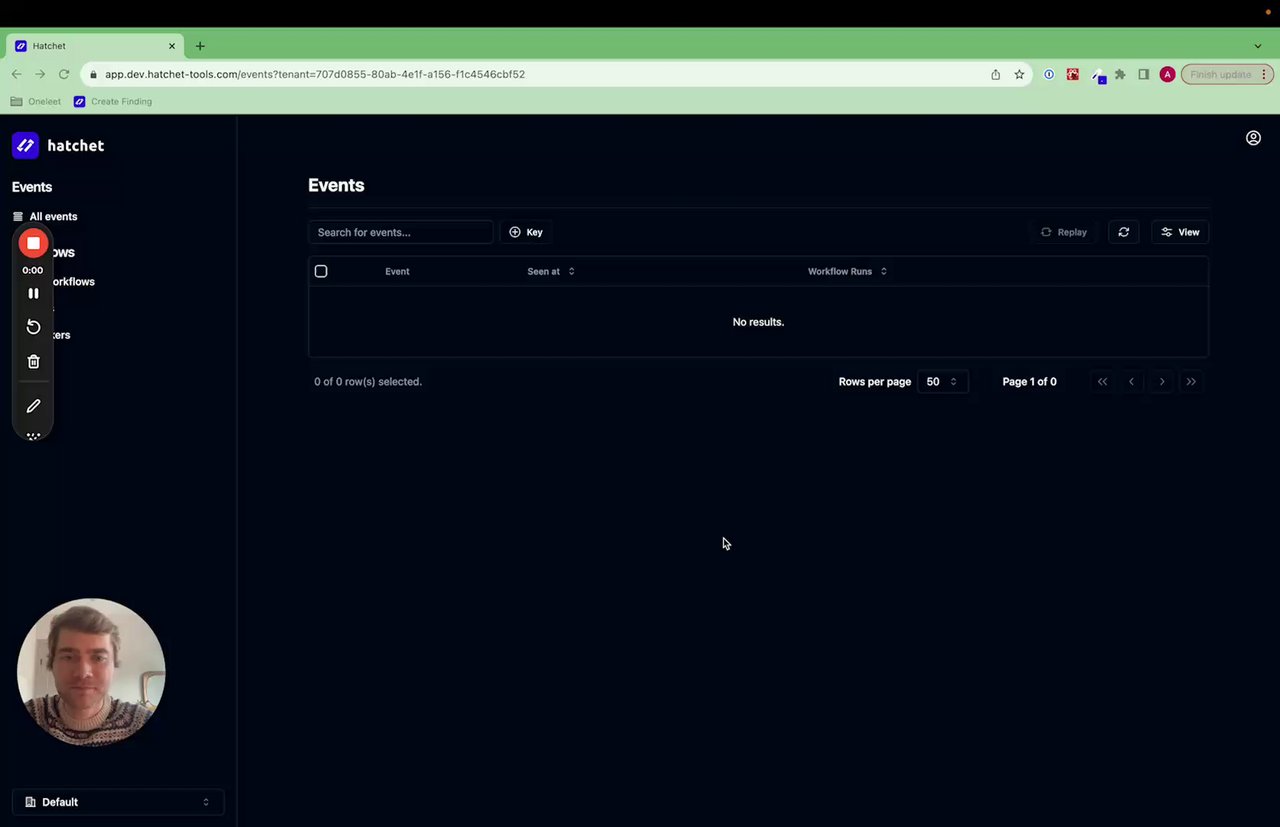Select all events checkbox in table header

[321, 271]
